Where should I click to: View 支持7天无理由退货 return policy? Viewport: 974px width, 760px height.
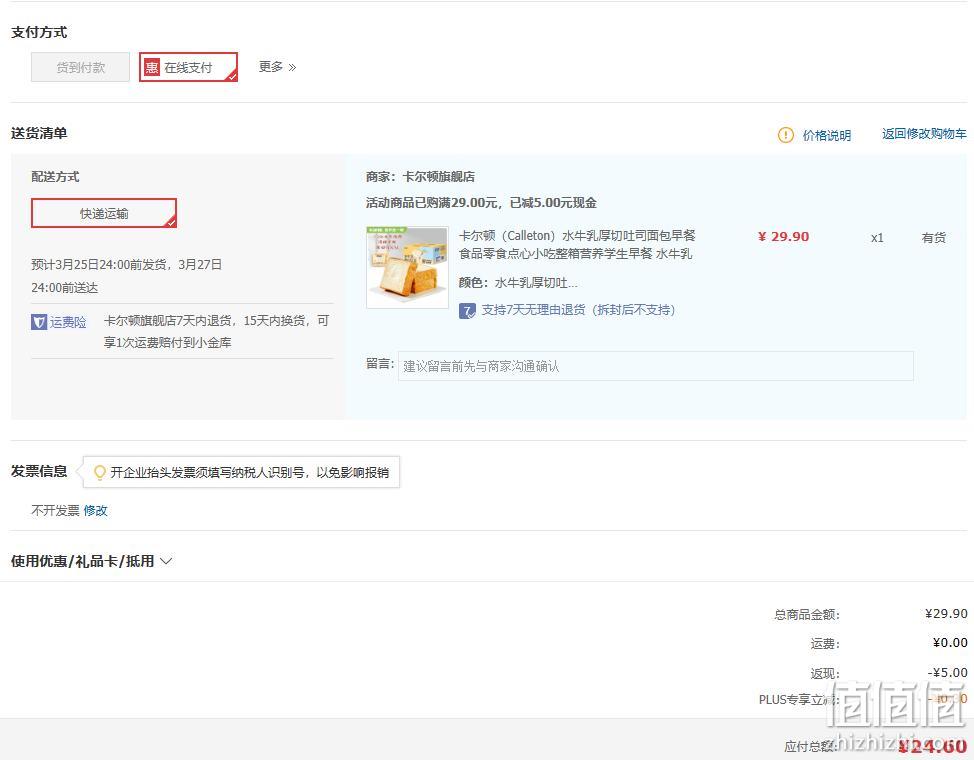[x=578, y=309]
